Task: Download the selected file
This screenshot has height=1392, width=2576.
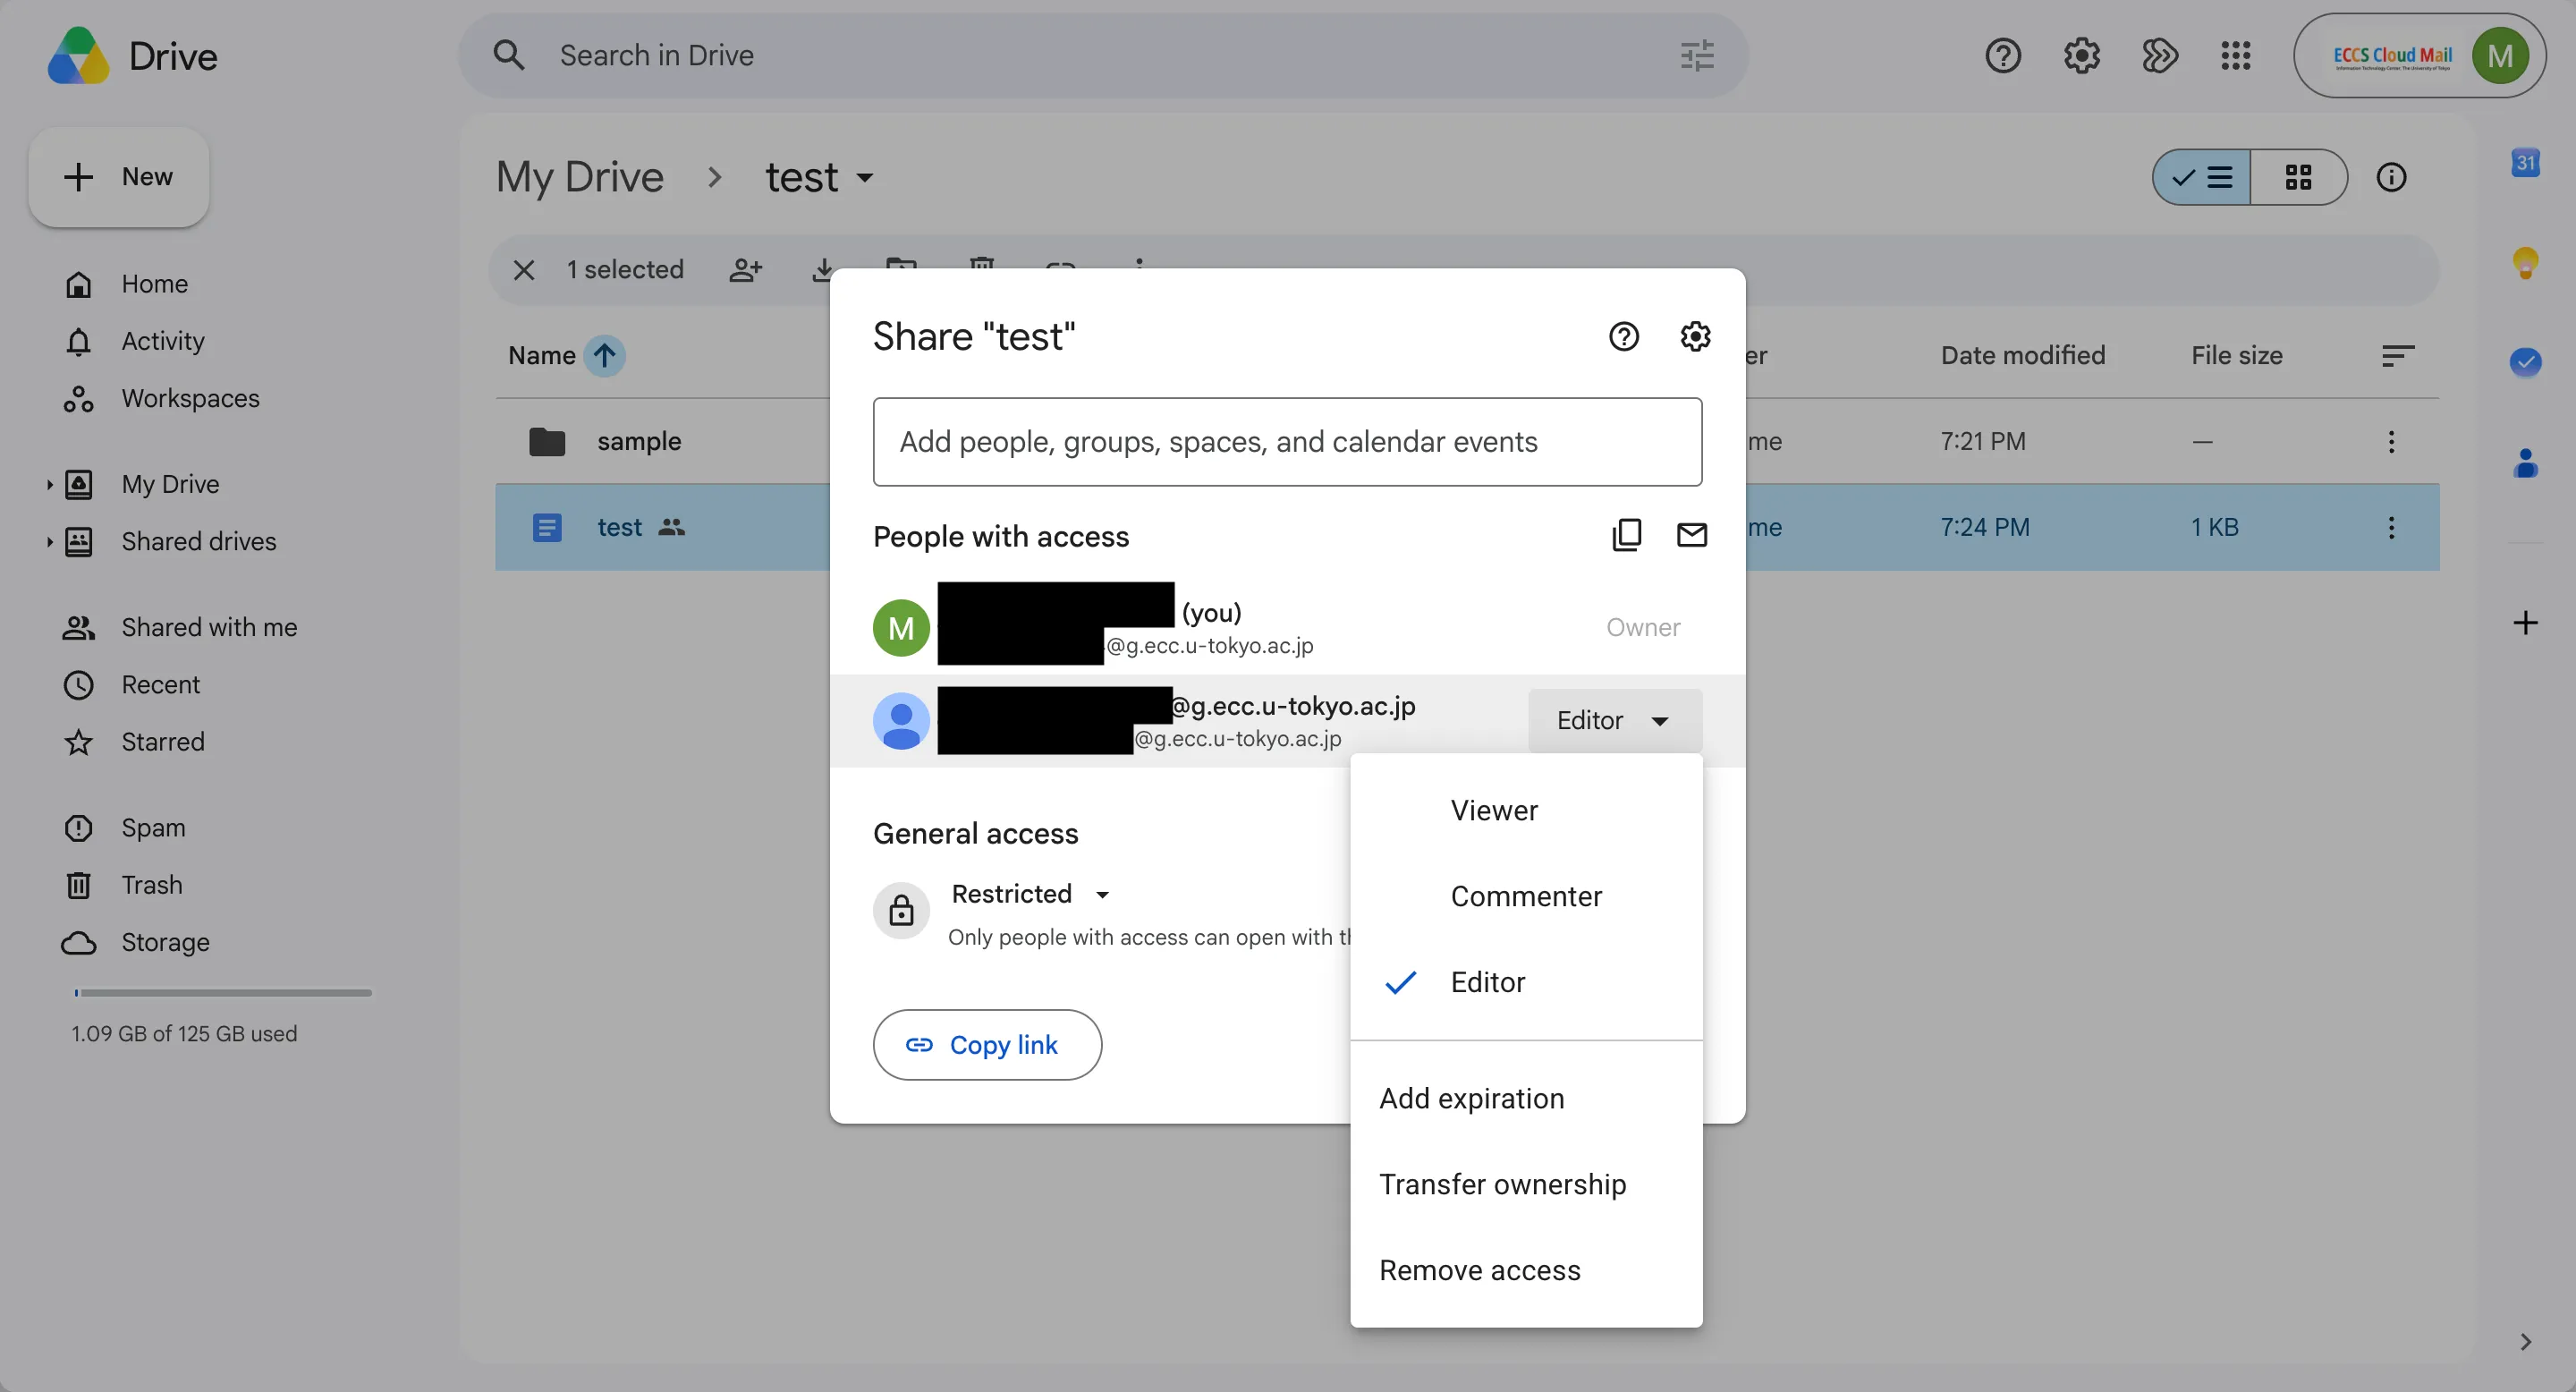Action: click(x=822, y=270)
